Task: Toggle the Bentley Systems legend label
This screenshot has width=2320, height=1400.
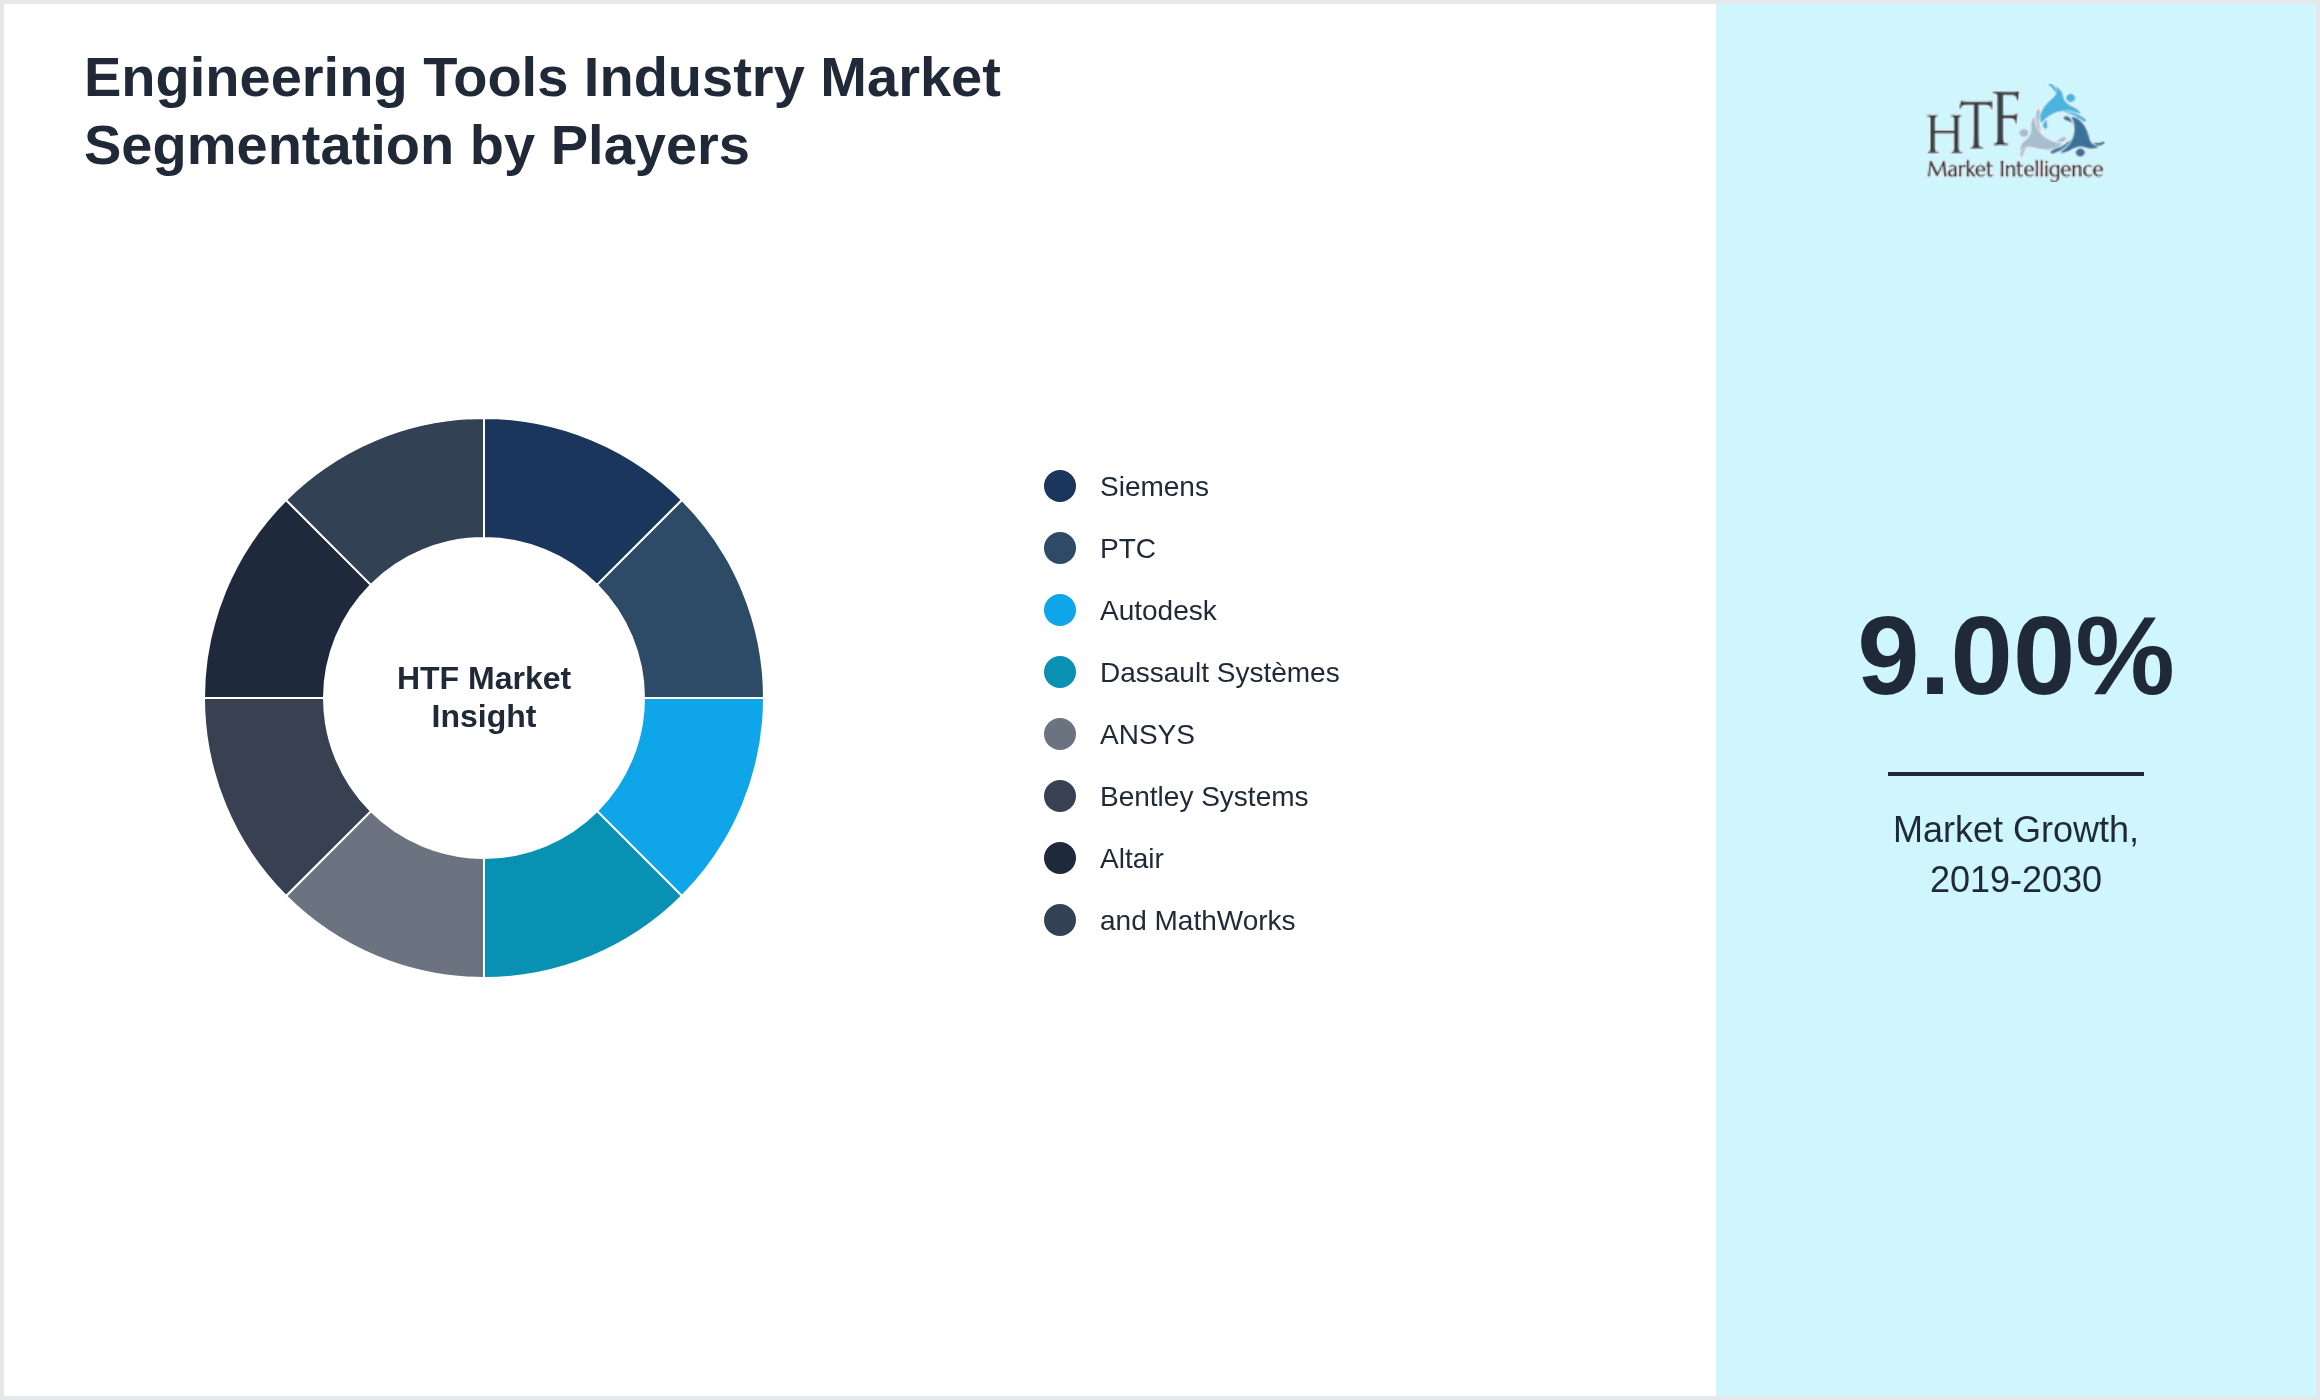Action: click(1204, 797)
